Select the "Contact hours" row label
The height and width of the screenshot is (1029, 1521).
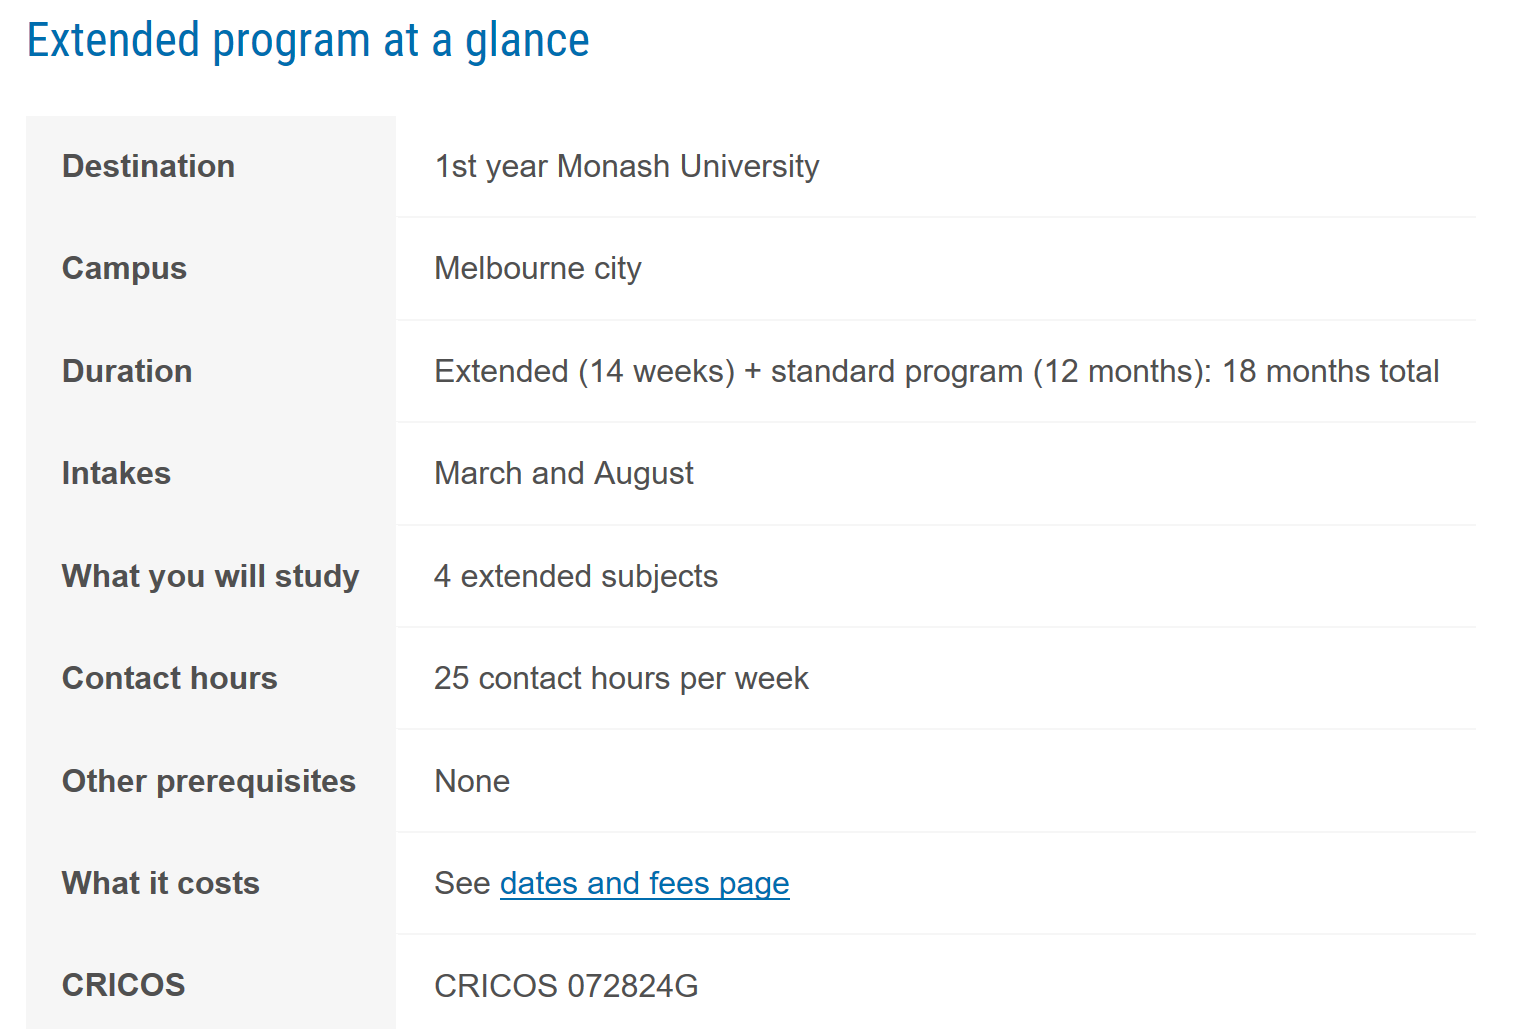coord(169,678)
